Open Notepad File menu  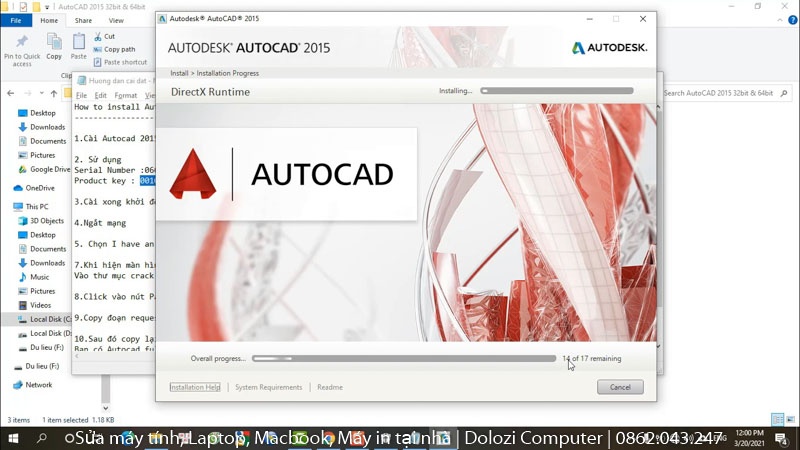[81, 95]
